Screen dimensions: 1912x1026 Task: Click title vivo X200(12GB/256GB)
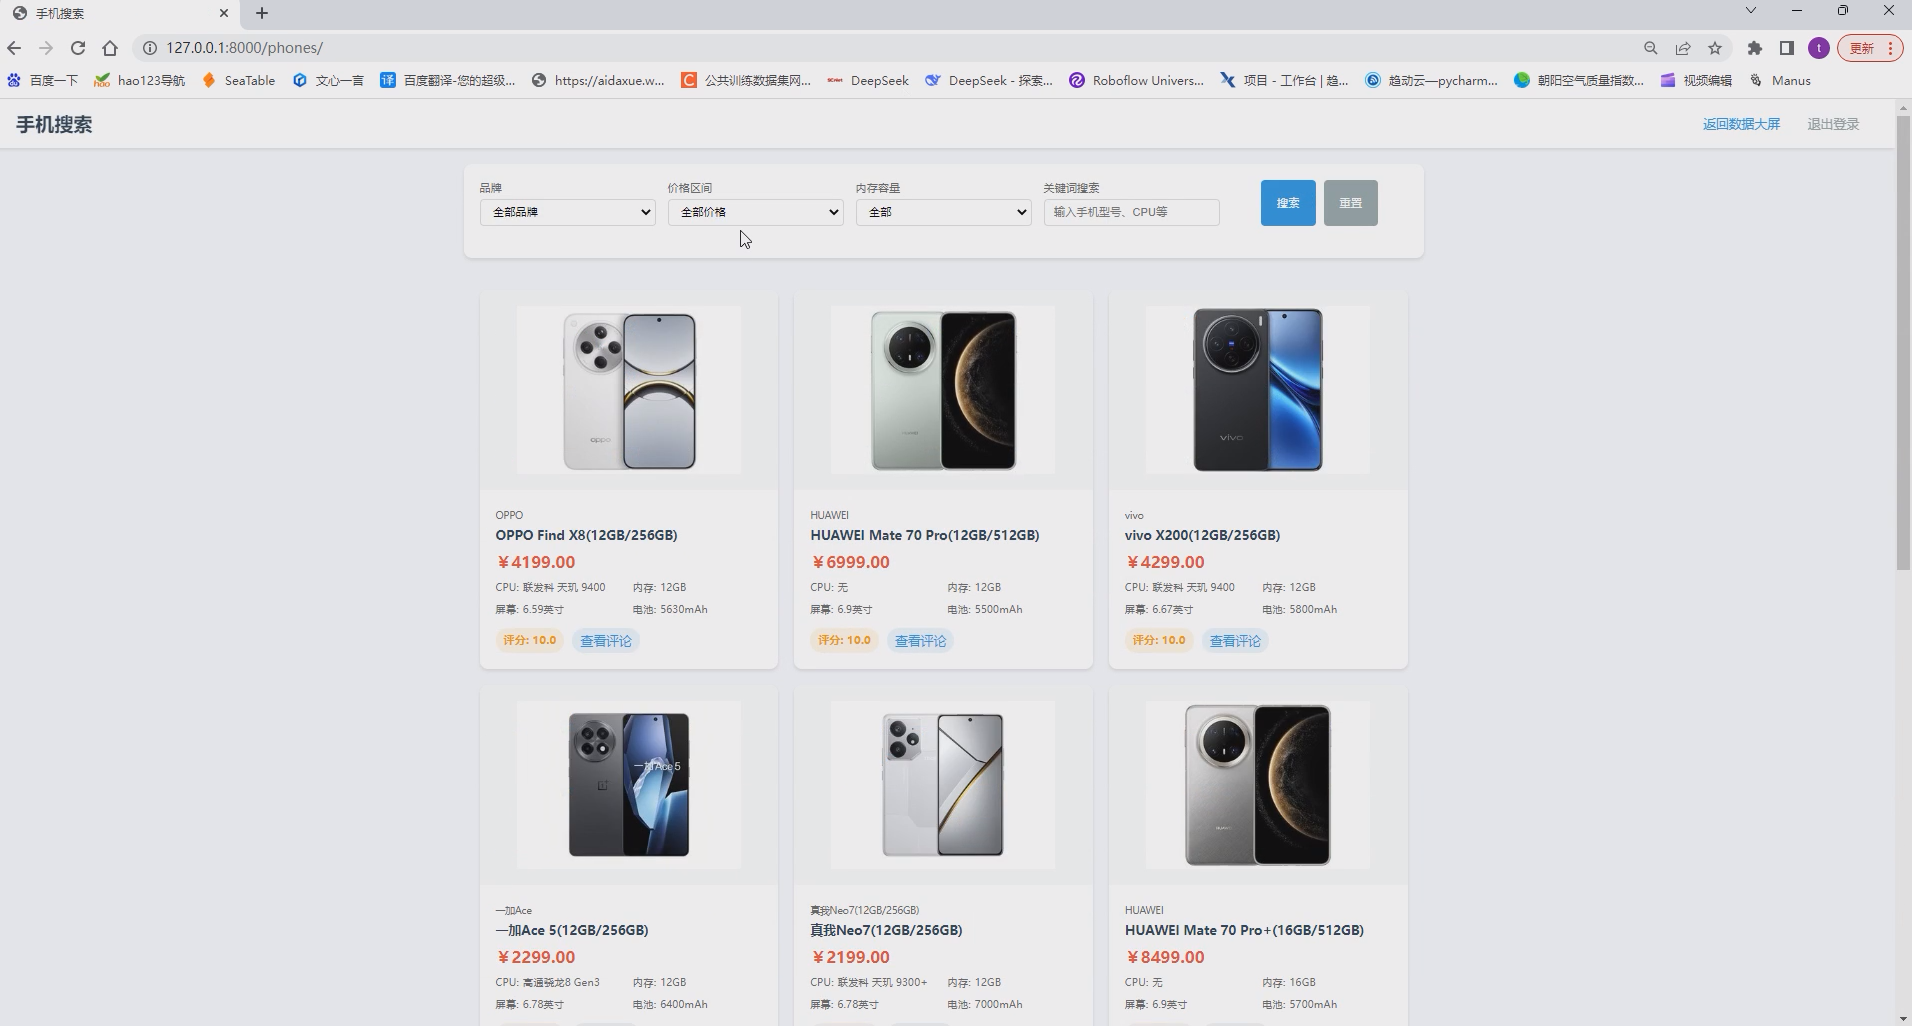pos(1202,535)
